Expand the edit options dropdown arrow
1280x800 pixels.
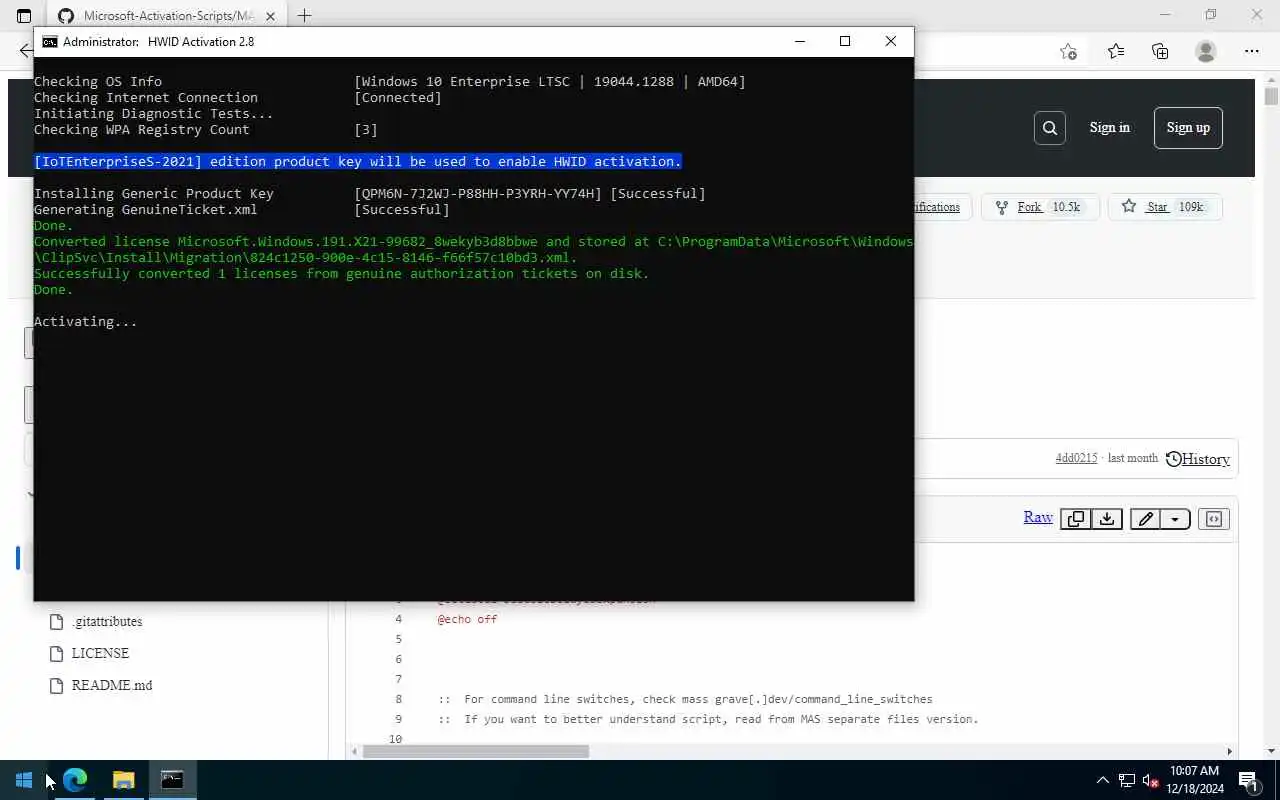click(x=1175, y=519)
